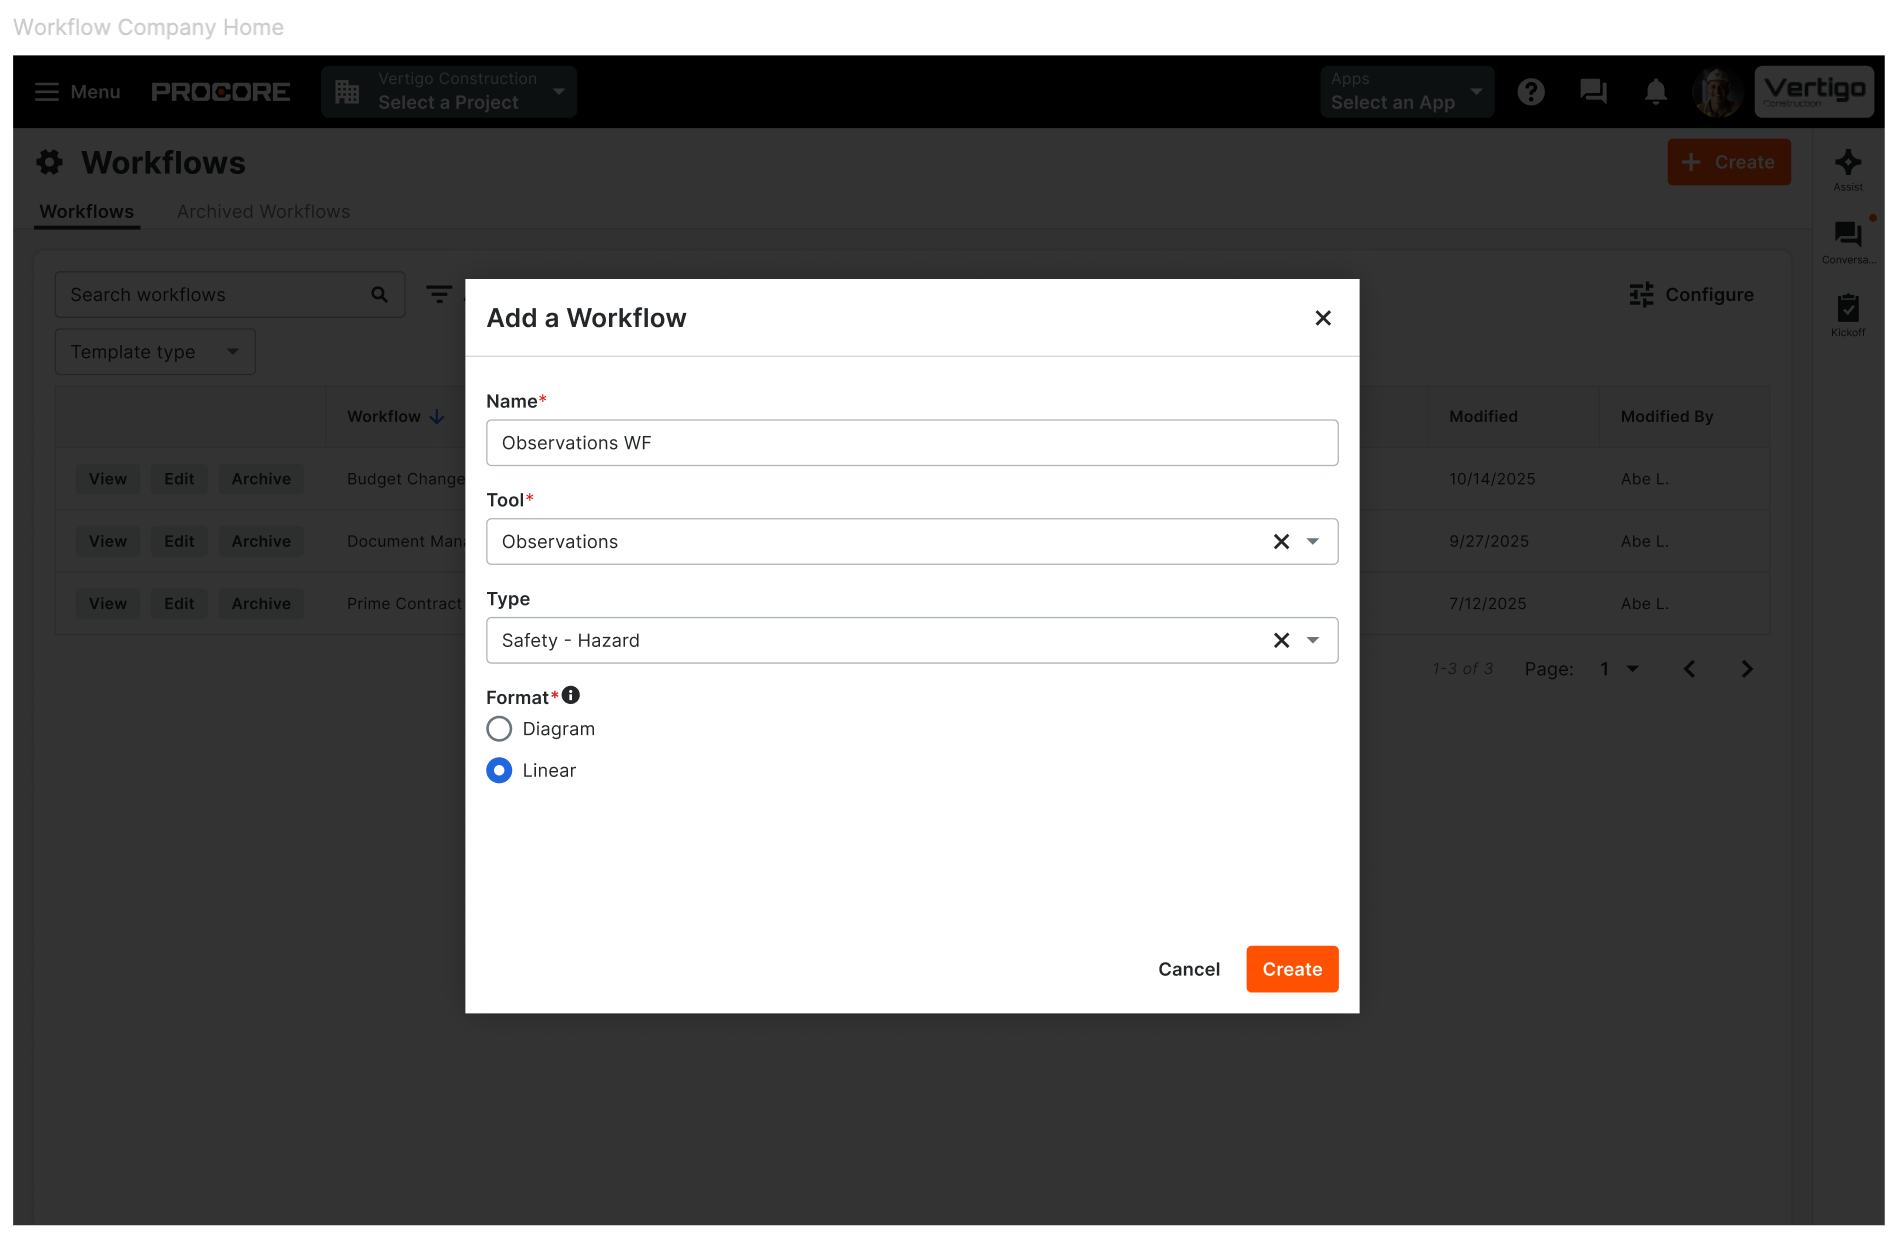This screenshot has width=1904, height=1244.
Task: Open the Page number dropdown
Action: click(x=1619, y=669)
